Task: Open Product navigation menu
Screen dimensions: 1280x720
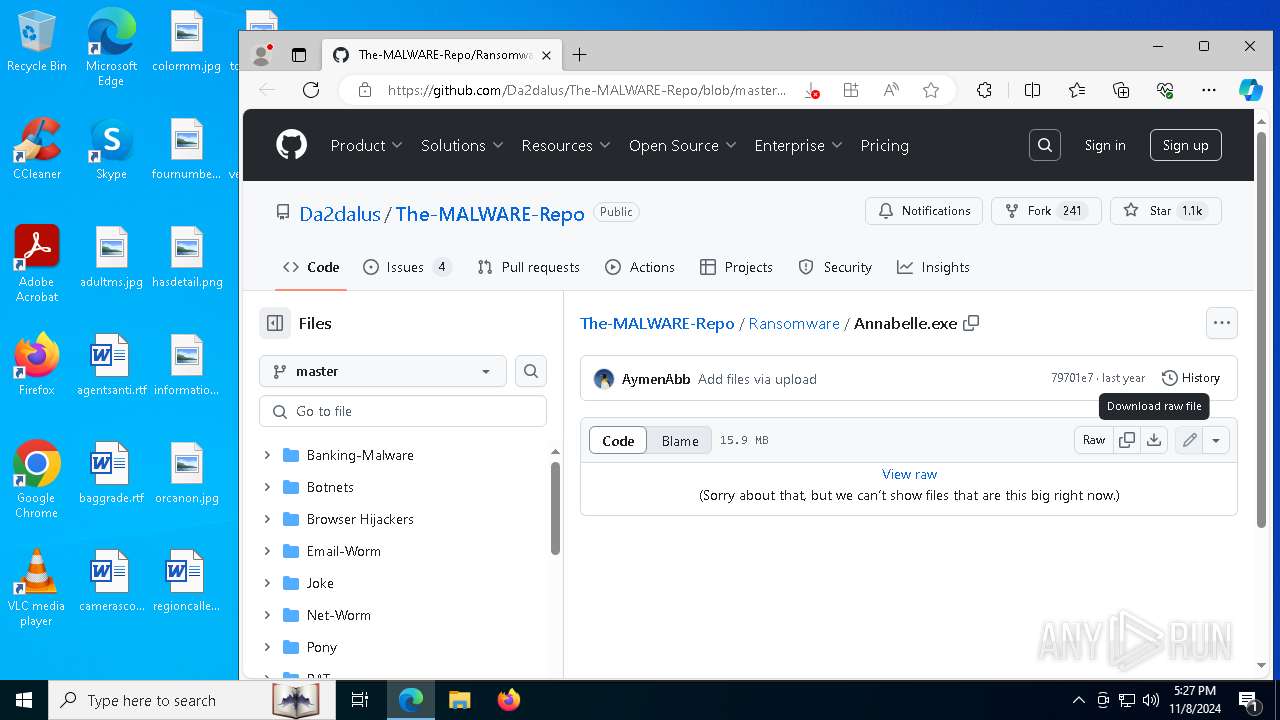Action: coord(366,145)
